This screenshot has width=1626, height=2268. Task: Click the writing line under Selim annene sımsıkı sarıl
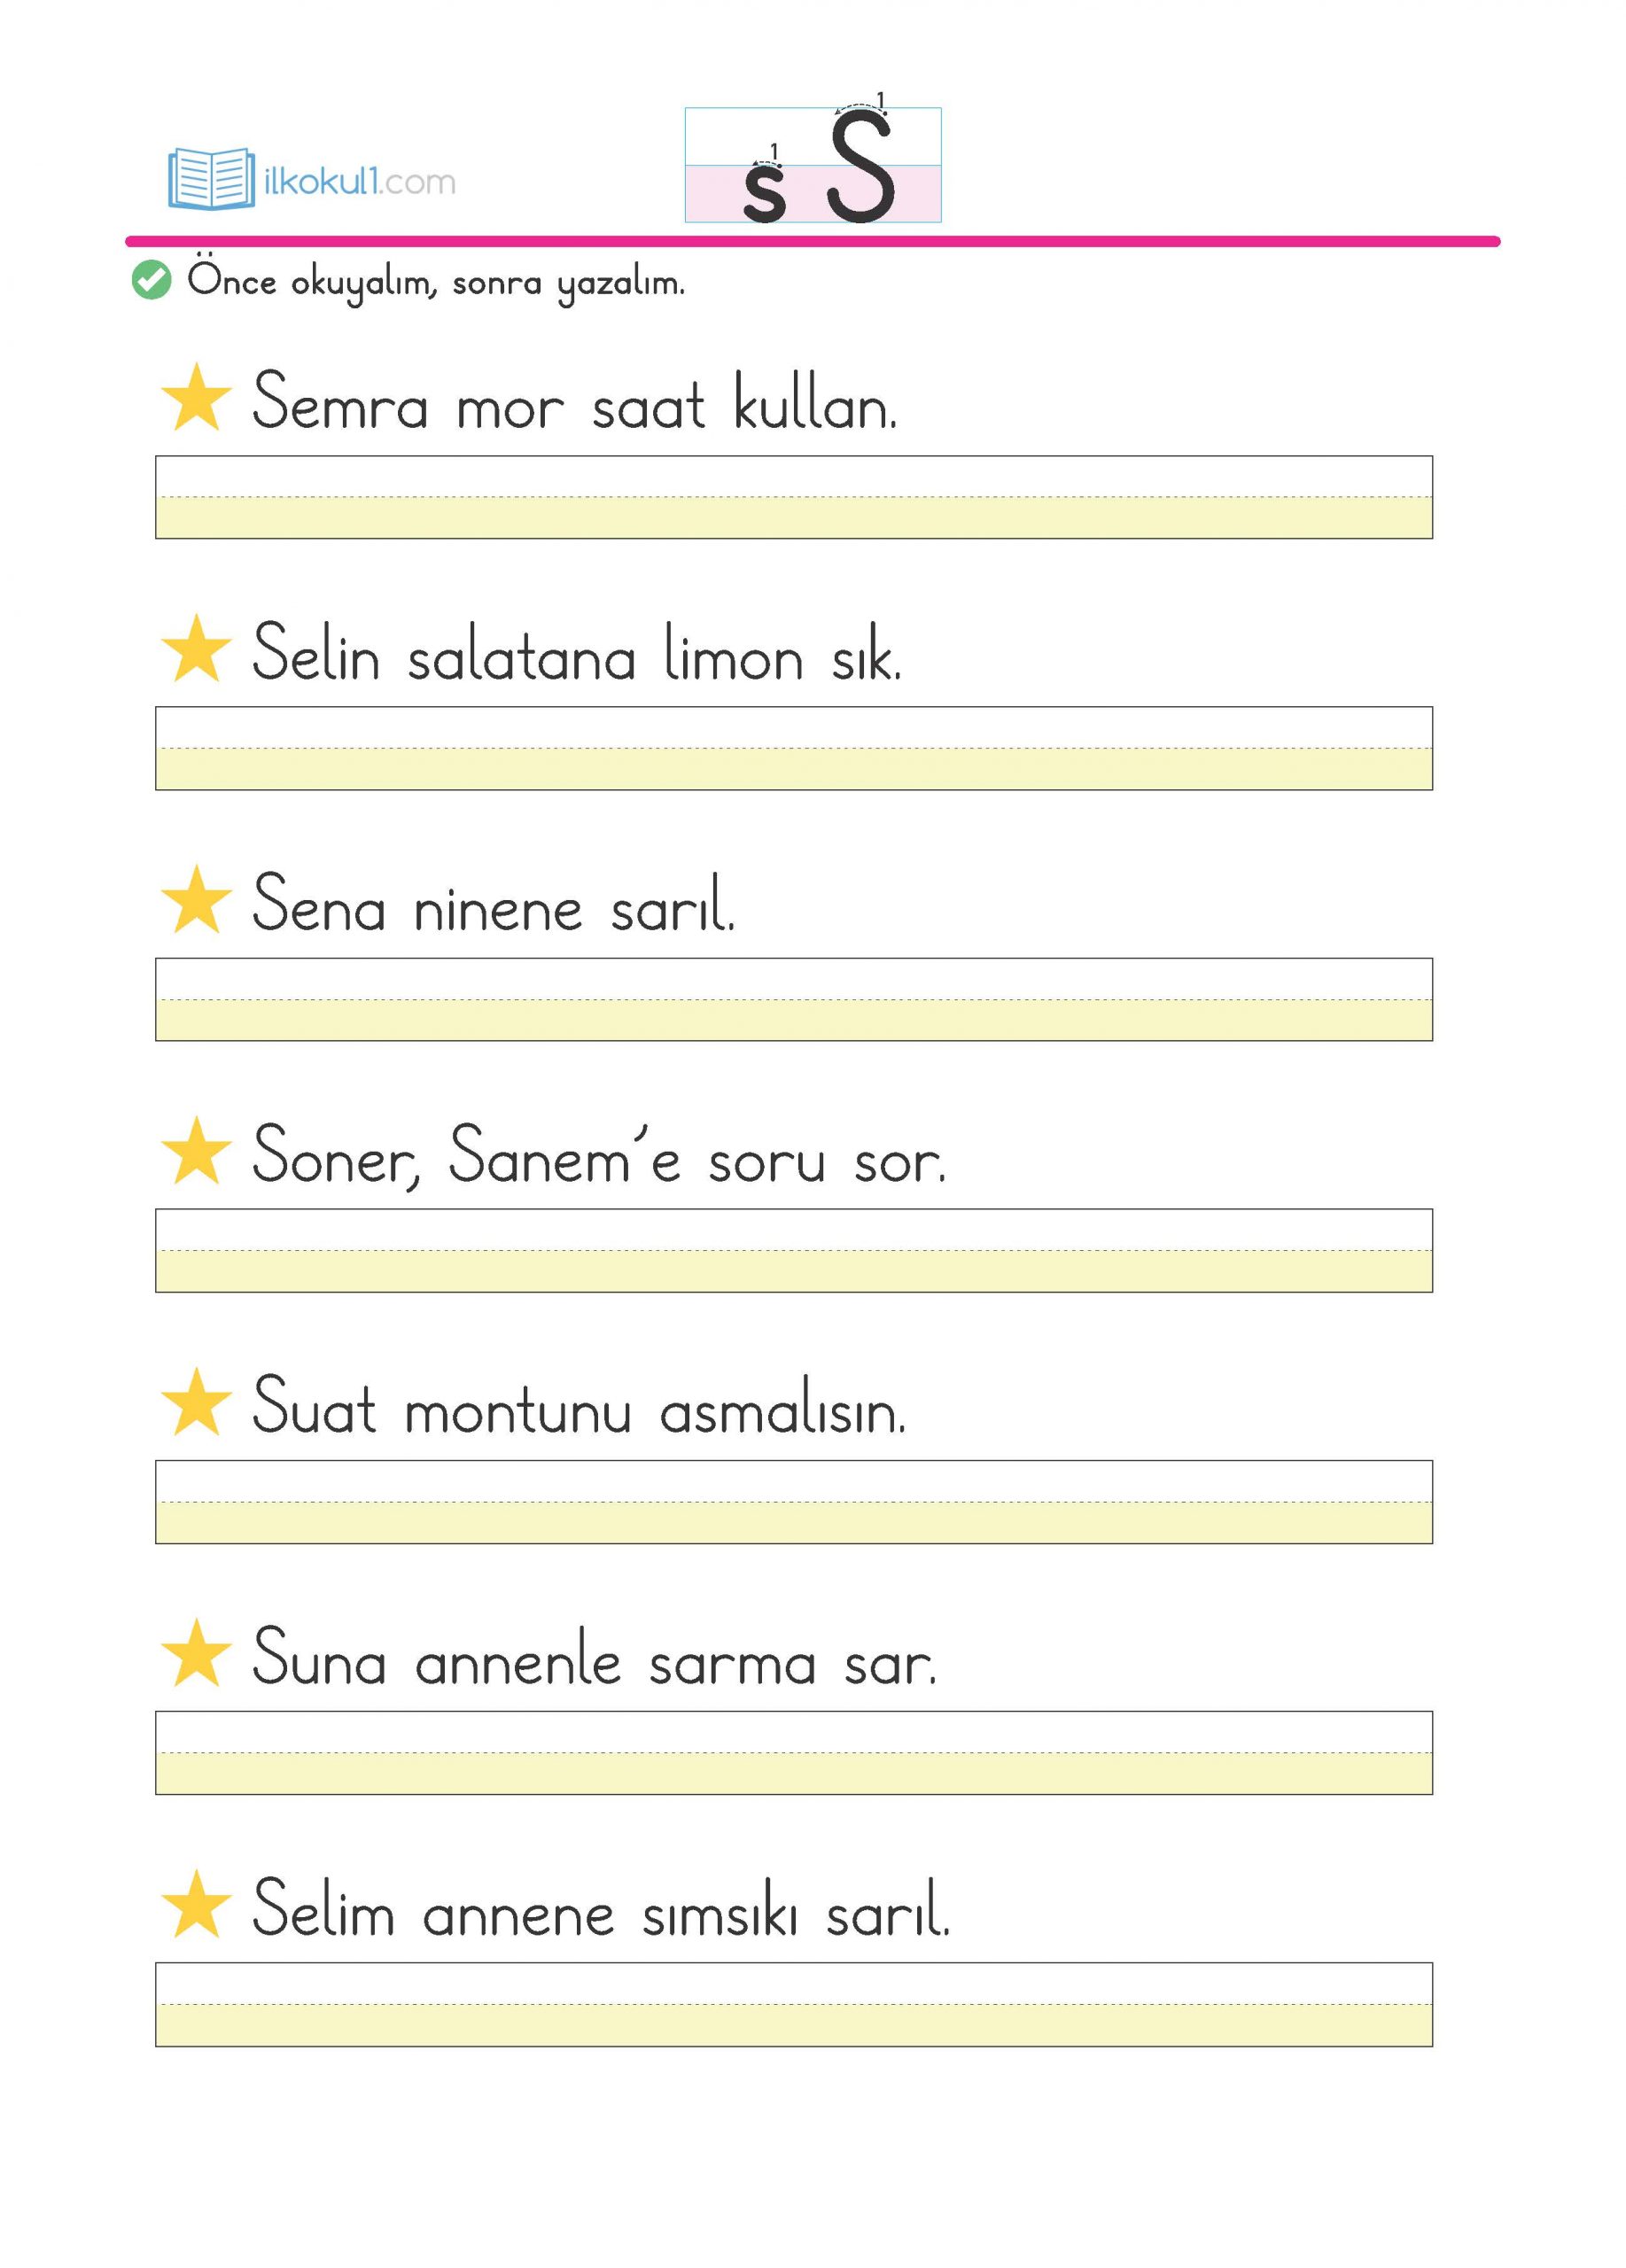pos(793,2003)
